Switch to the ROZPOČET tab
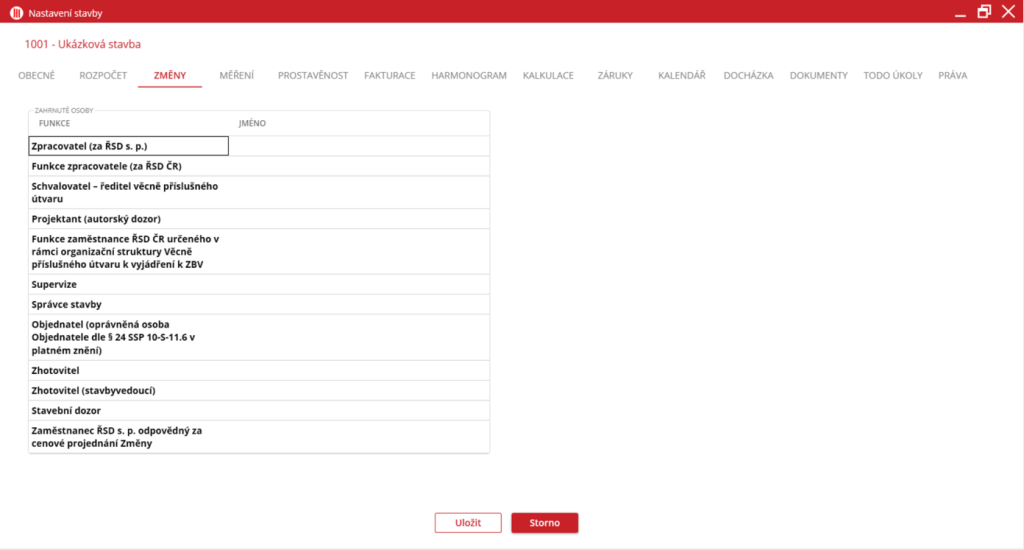 point(103,75)
